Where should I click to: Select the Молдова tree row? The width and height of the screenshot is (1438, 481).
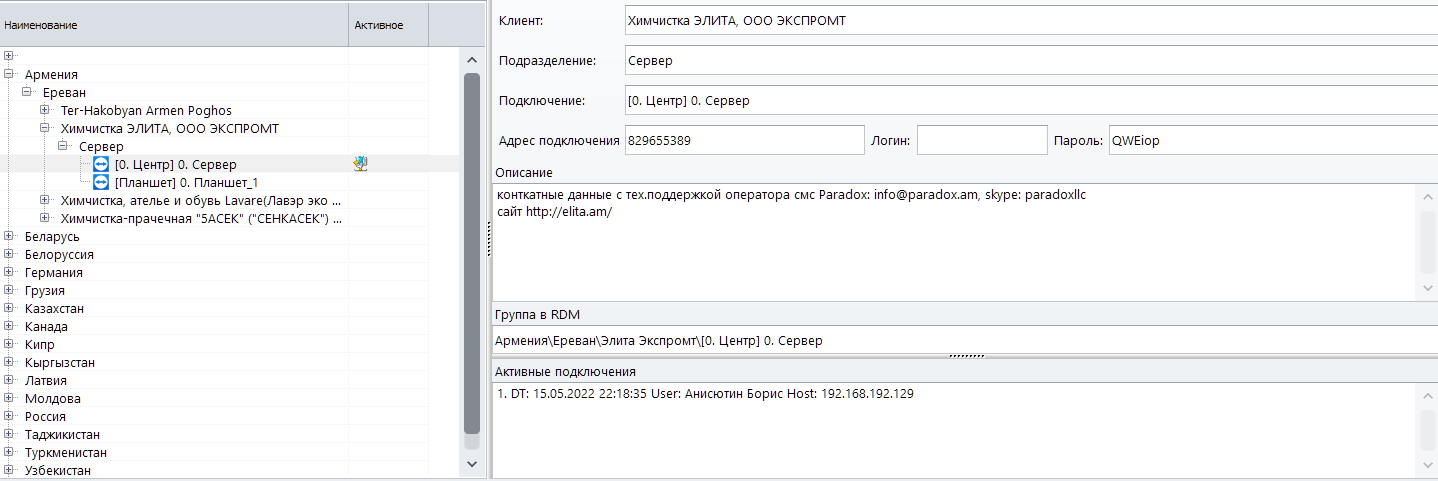pyautogui.click(x=229, y=398)
